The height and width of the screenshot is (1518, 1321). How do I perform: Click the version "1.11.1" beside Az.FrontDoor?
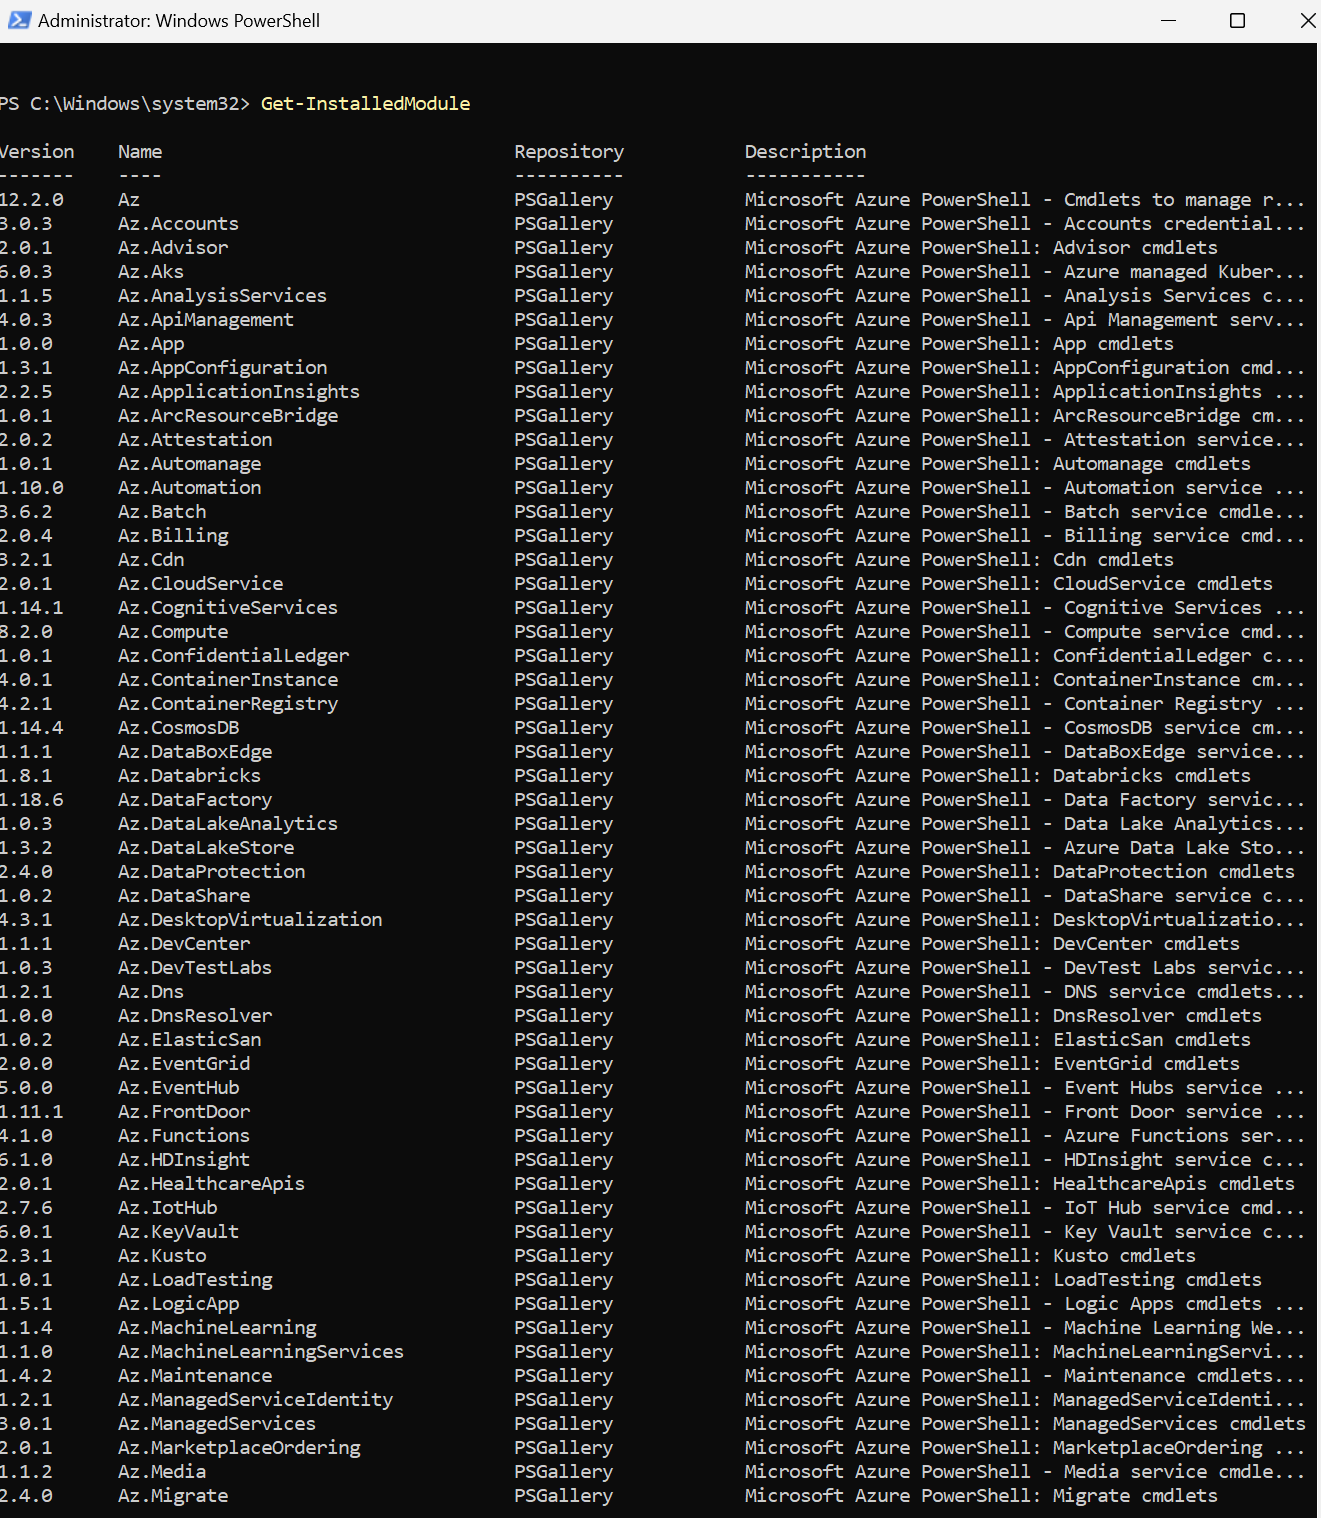31,1112
